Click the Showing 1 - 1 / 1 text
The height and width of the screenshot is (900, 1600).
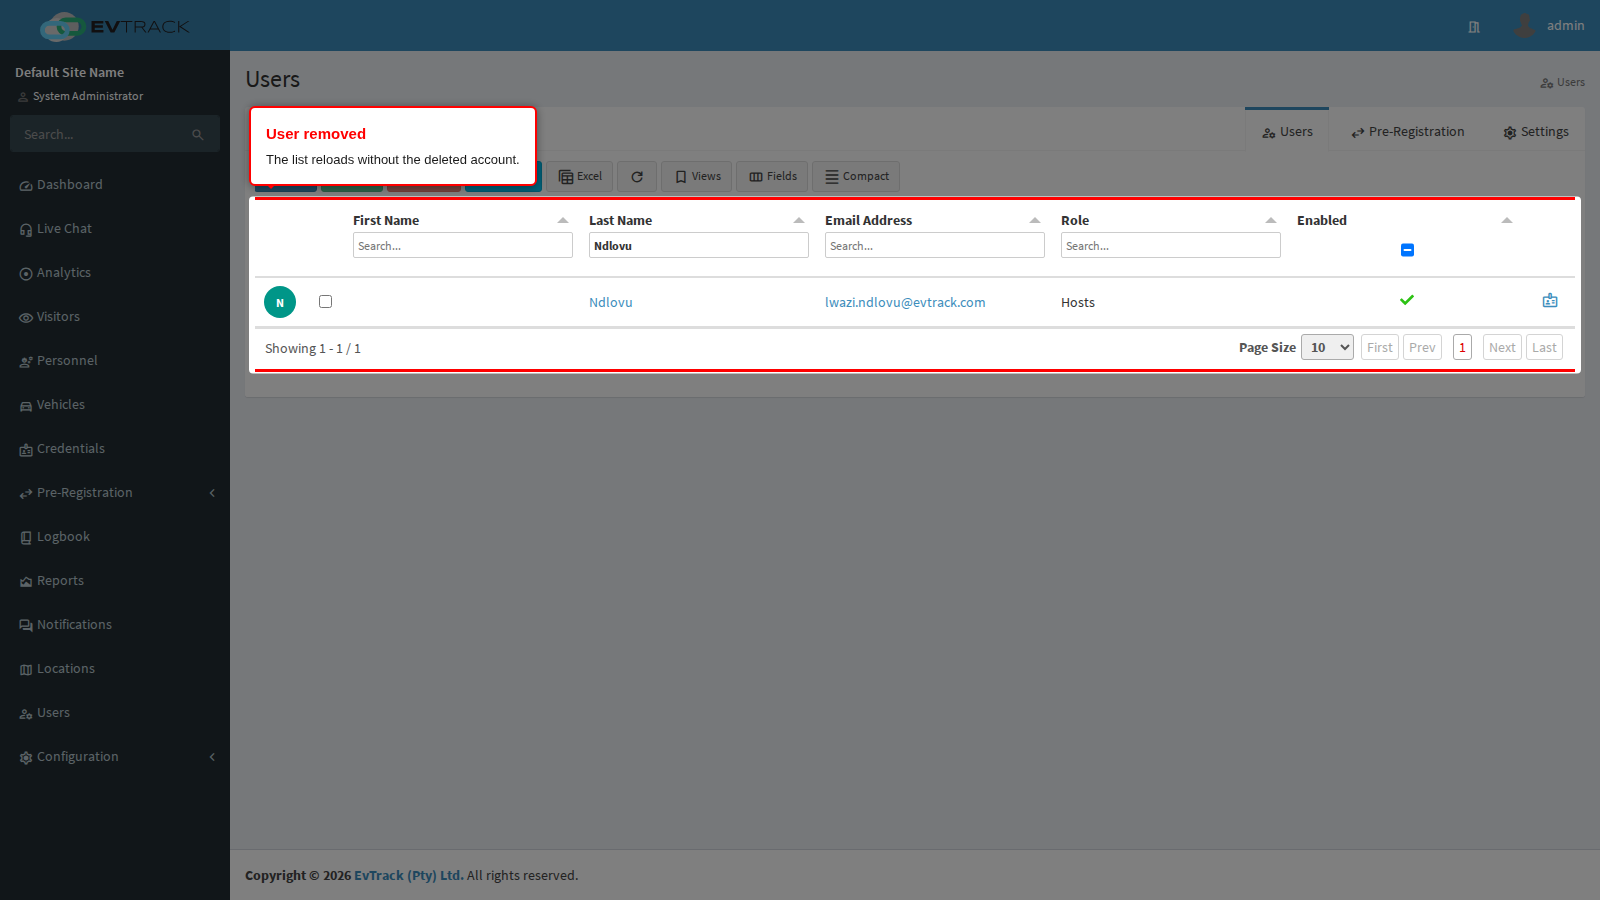click(313, 348)
